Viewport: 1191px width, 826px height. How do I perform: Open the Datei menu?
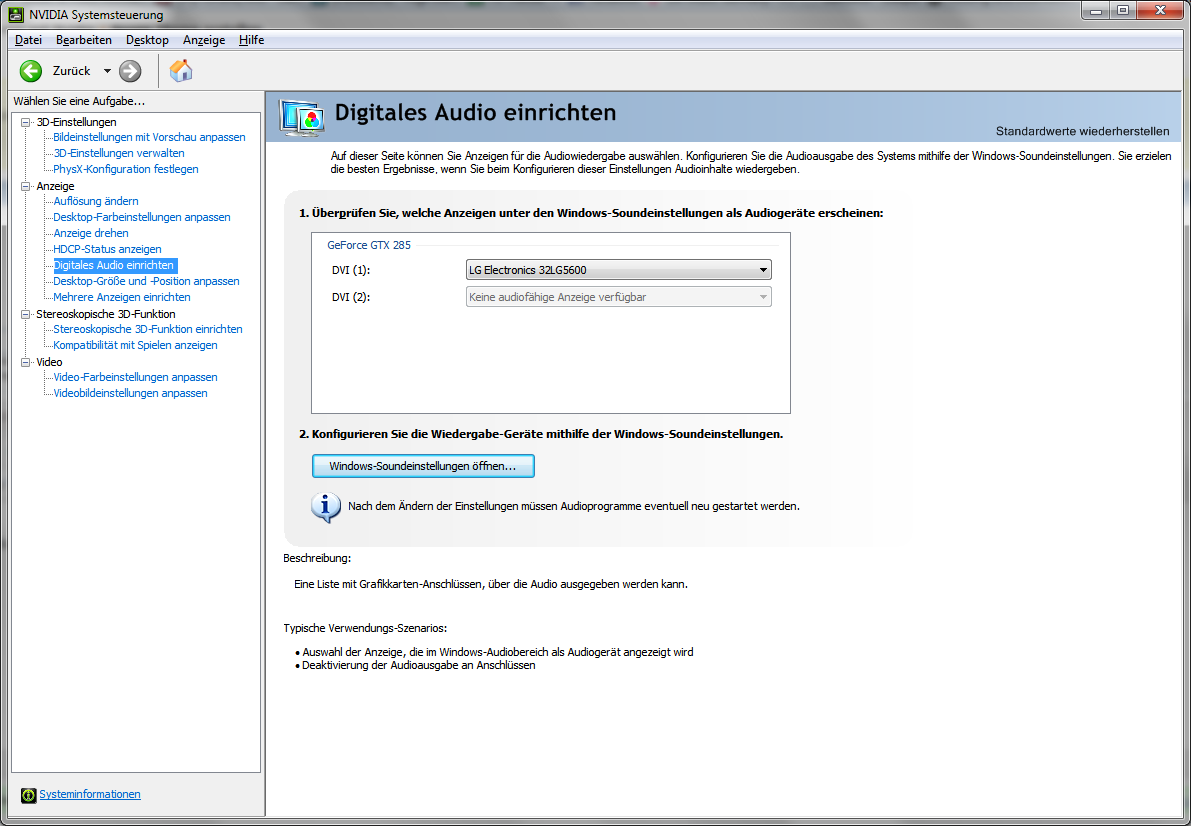tap(28, 40)
